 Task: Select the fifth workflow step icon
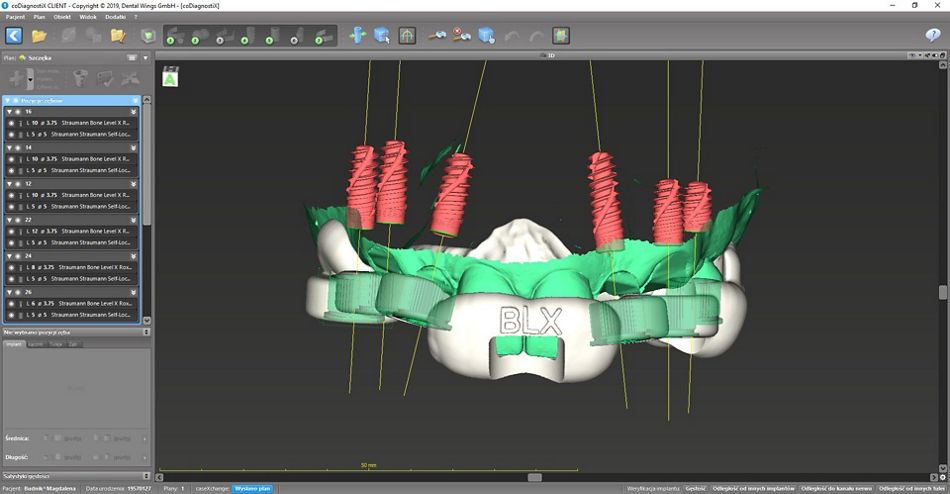pyautogui.click(x=273, y=36)
